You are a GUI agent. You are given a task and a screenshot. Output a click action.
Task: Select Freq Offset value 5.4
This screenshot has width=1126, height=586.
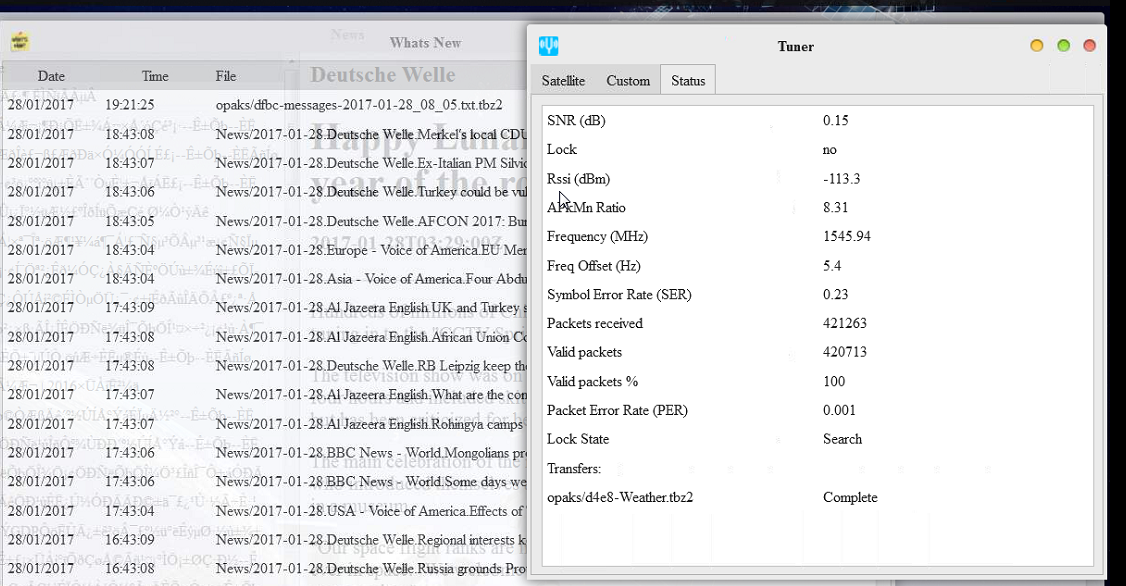point(832,266)
